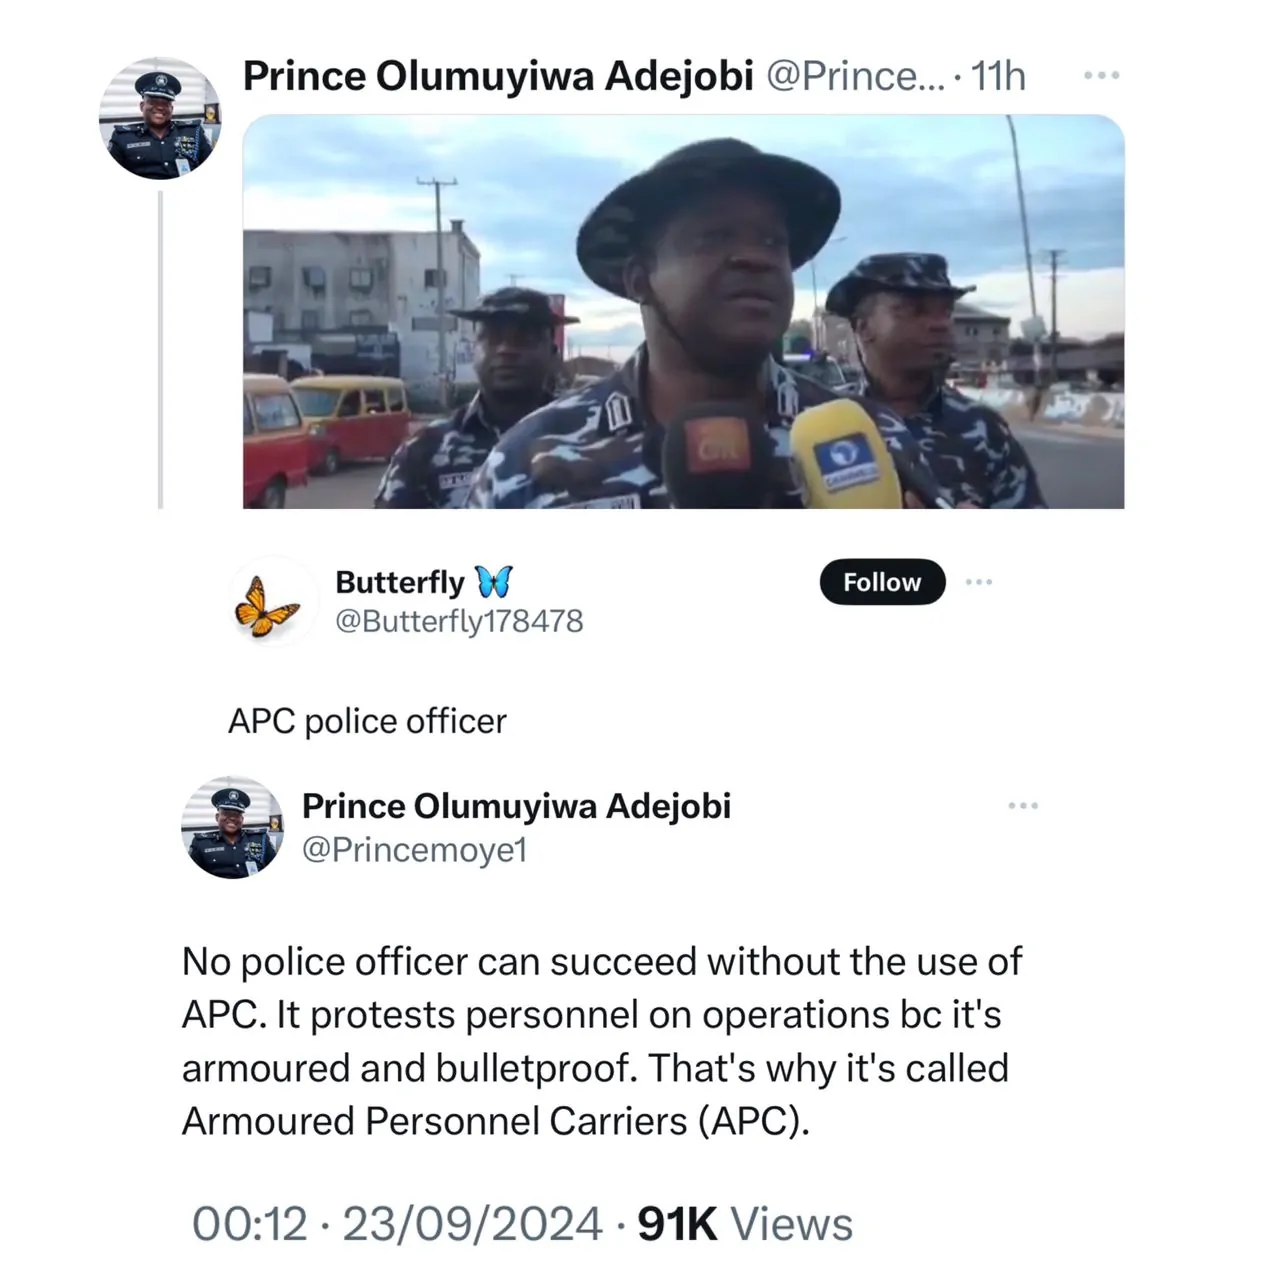
Task: Click the top Prince Olumuyiwa Adejobi display name
Action: (x=497, y=76)
